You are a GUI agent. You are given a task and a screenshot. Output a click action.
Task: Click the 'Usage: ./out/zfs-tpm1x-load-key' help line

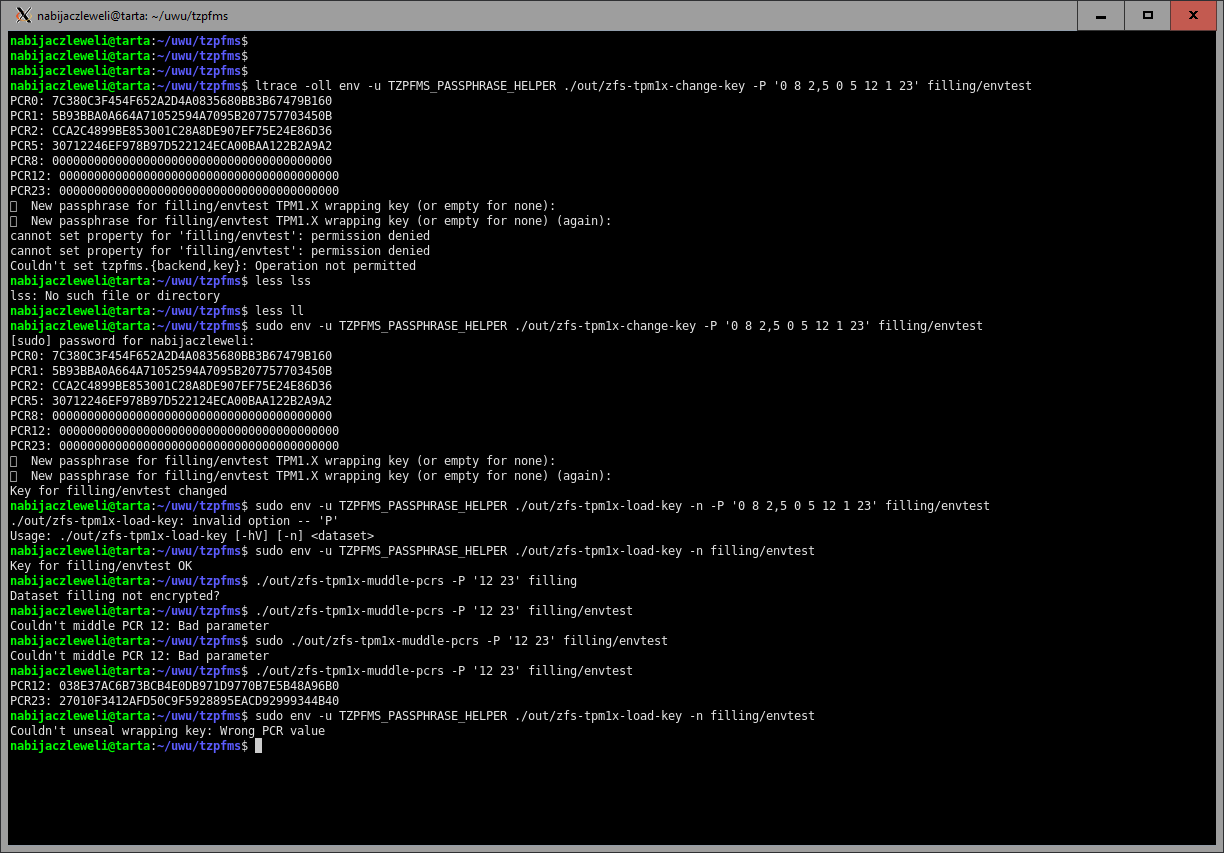191,536
